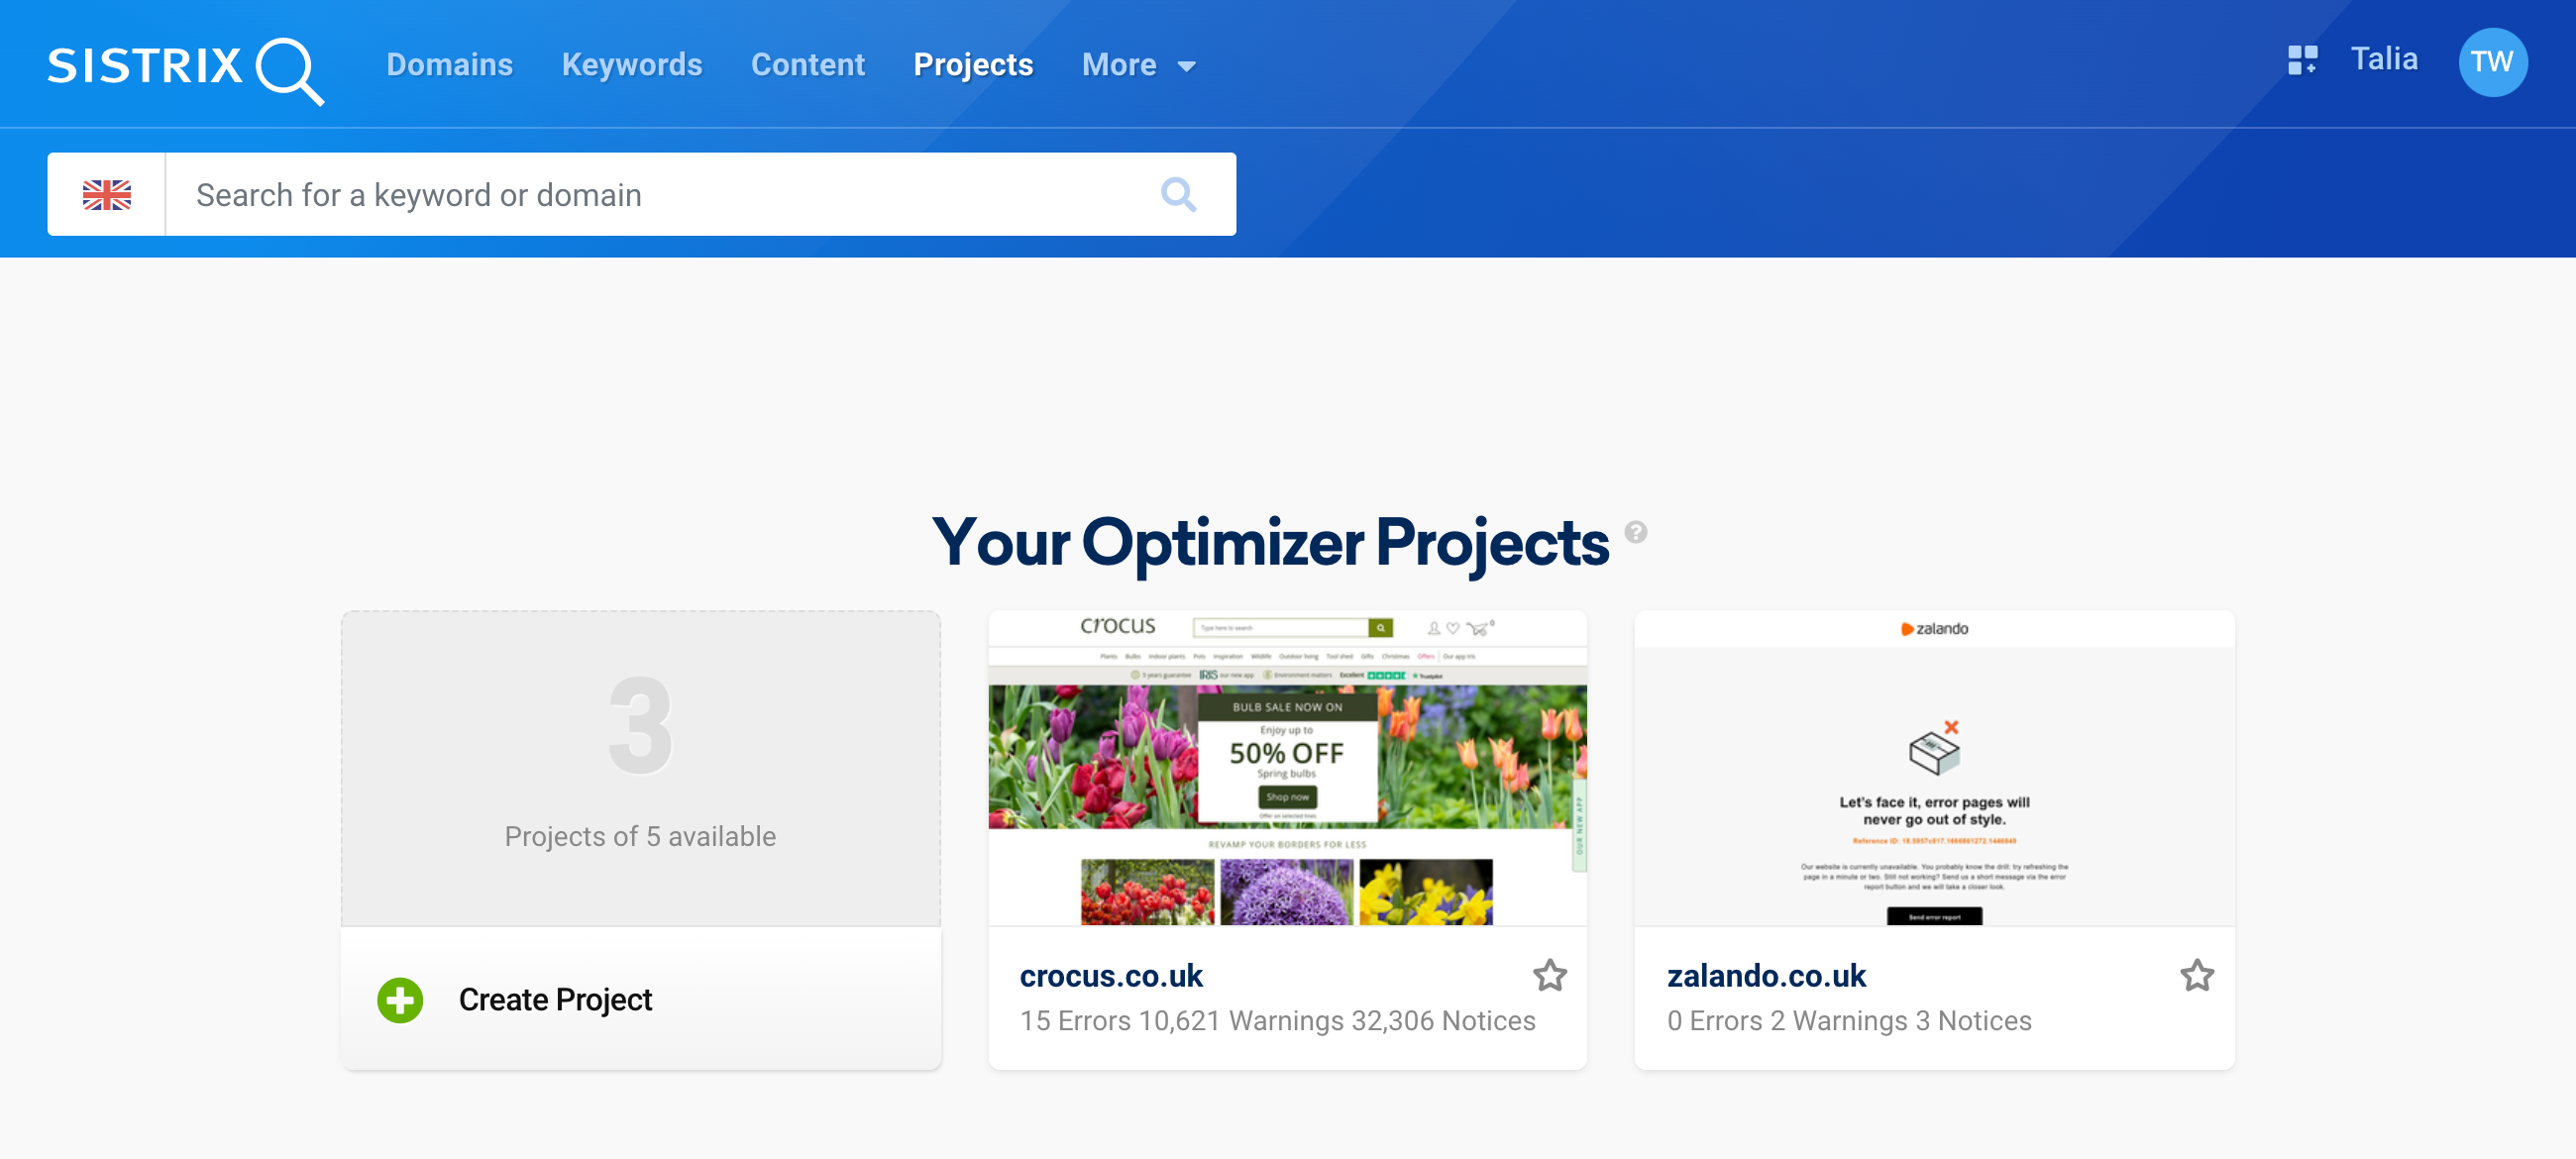2576x1159 pixels.
Task: Expand the More dropdown menu
Action: pos(1139,65)
